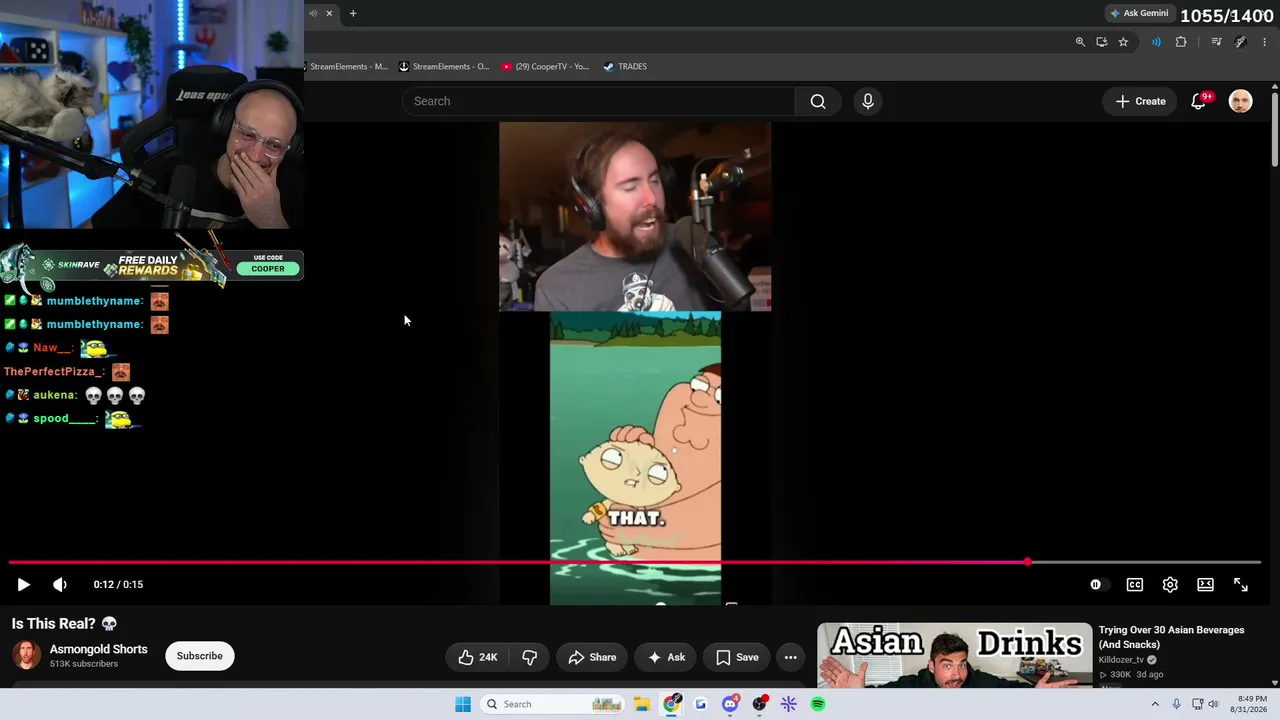Show hidden system tray icons

1155,704
